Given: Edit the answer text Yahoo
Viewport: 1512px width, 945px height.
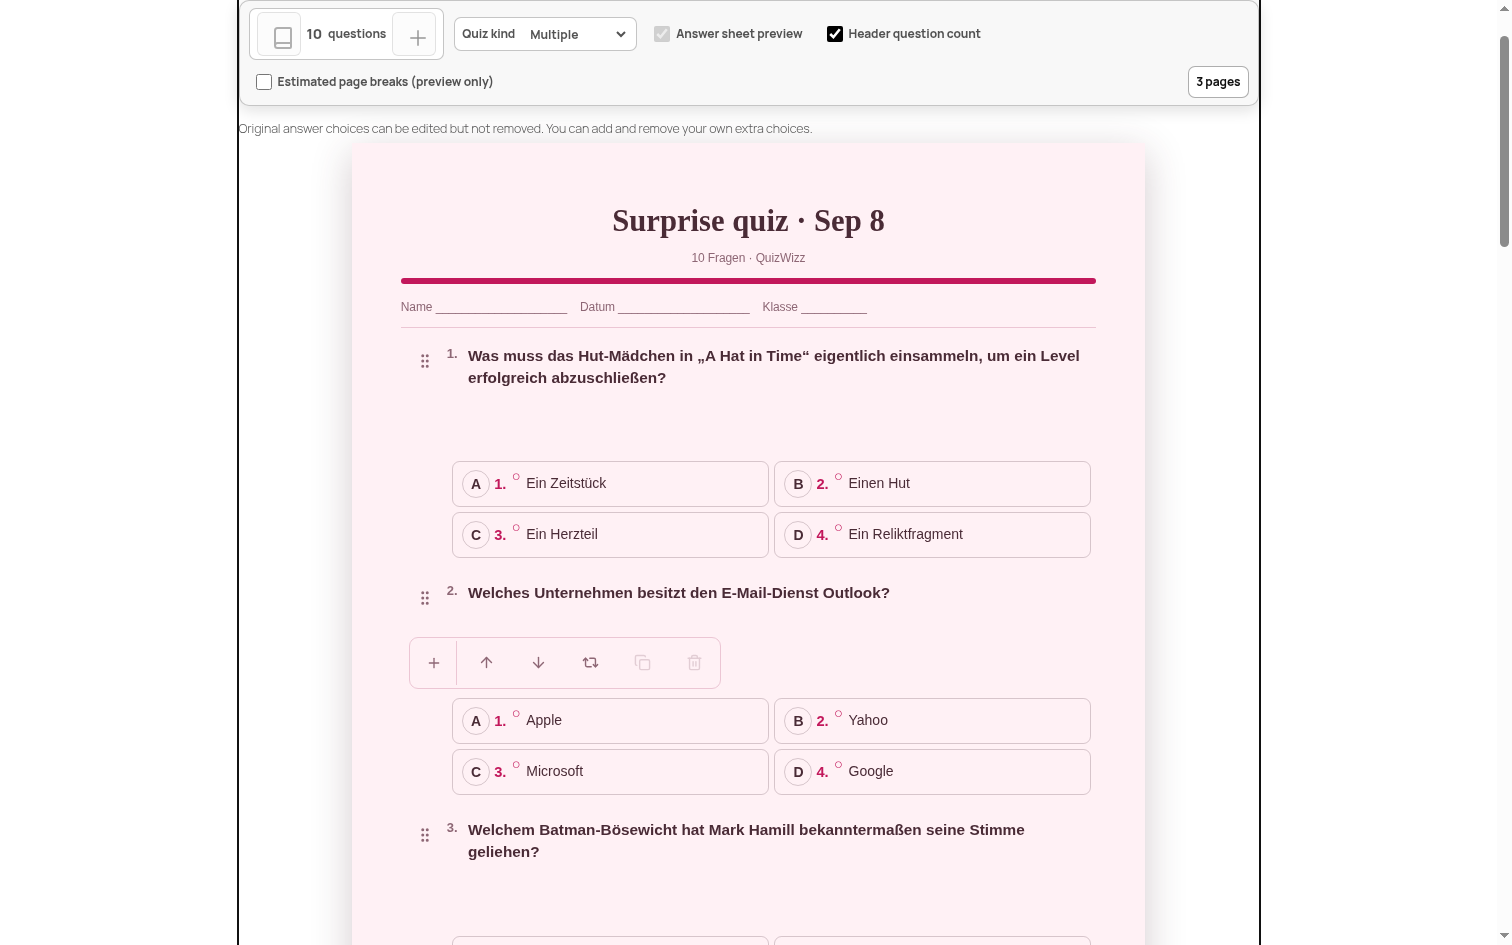Looking at the screenshot, I should click(868, 720).
